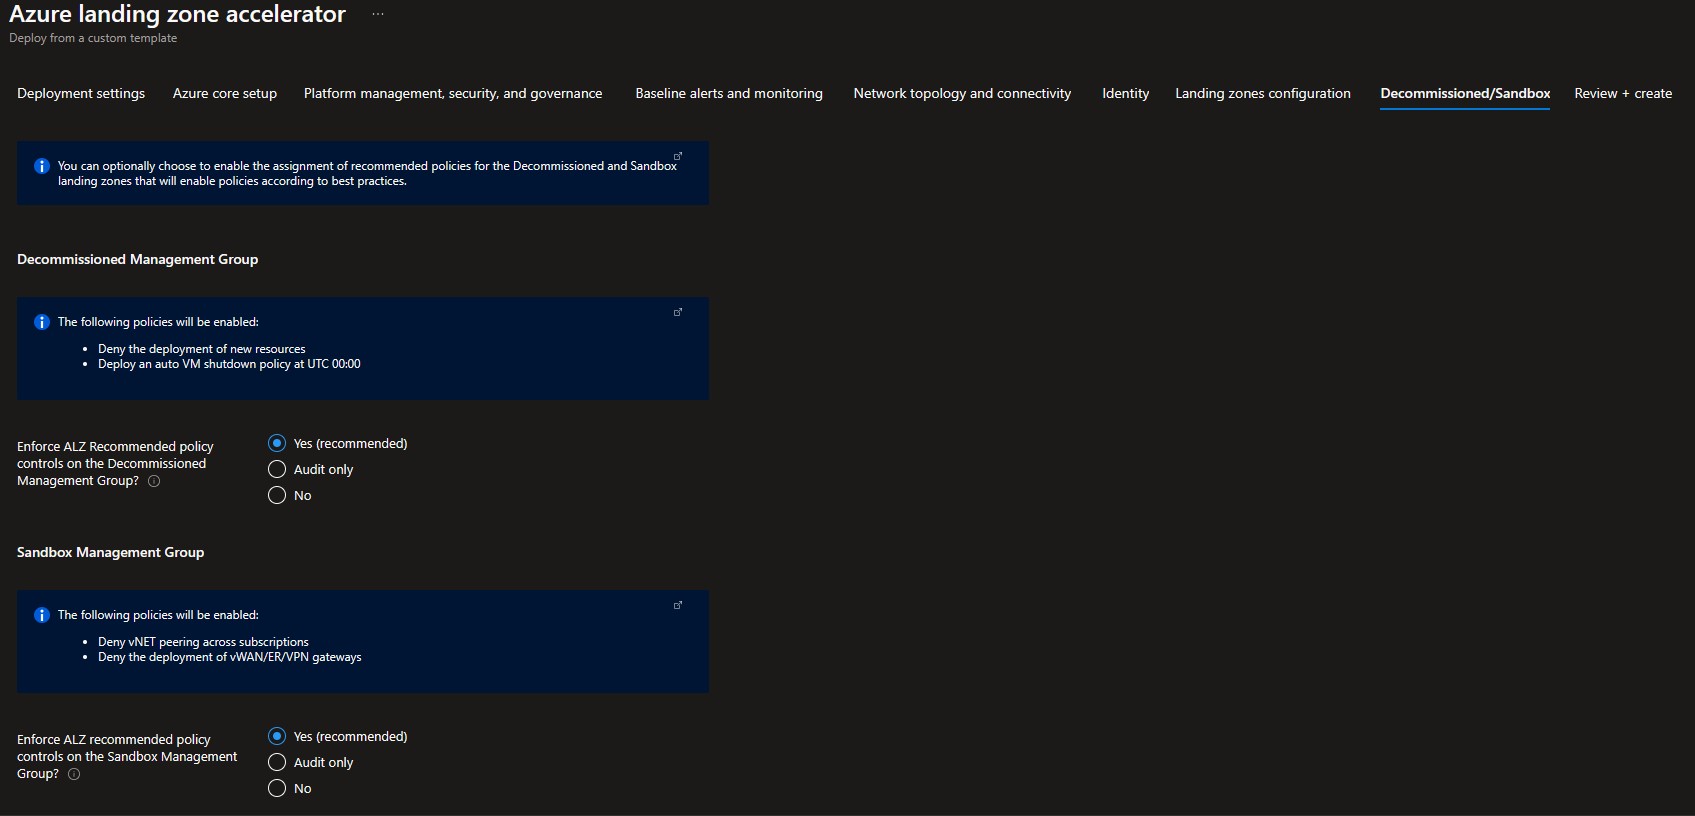Click 'Deploy from a custom template' subtitle

(x=93, y=38)
